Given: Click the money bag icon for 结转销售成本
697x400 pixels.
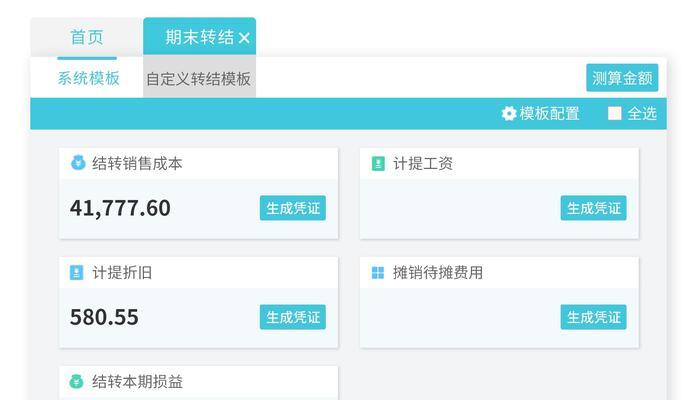Looking at the screenshot, I should [x=78, y=163].
